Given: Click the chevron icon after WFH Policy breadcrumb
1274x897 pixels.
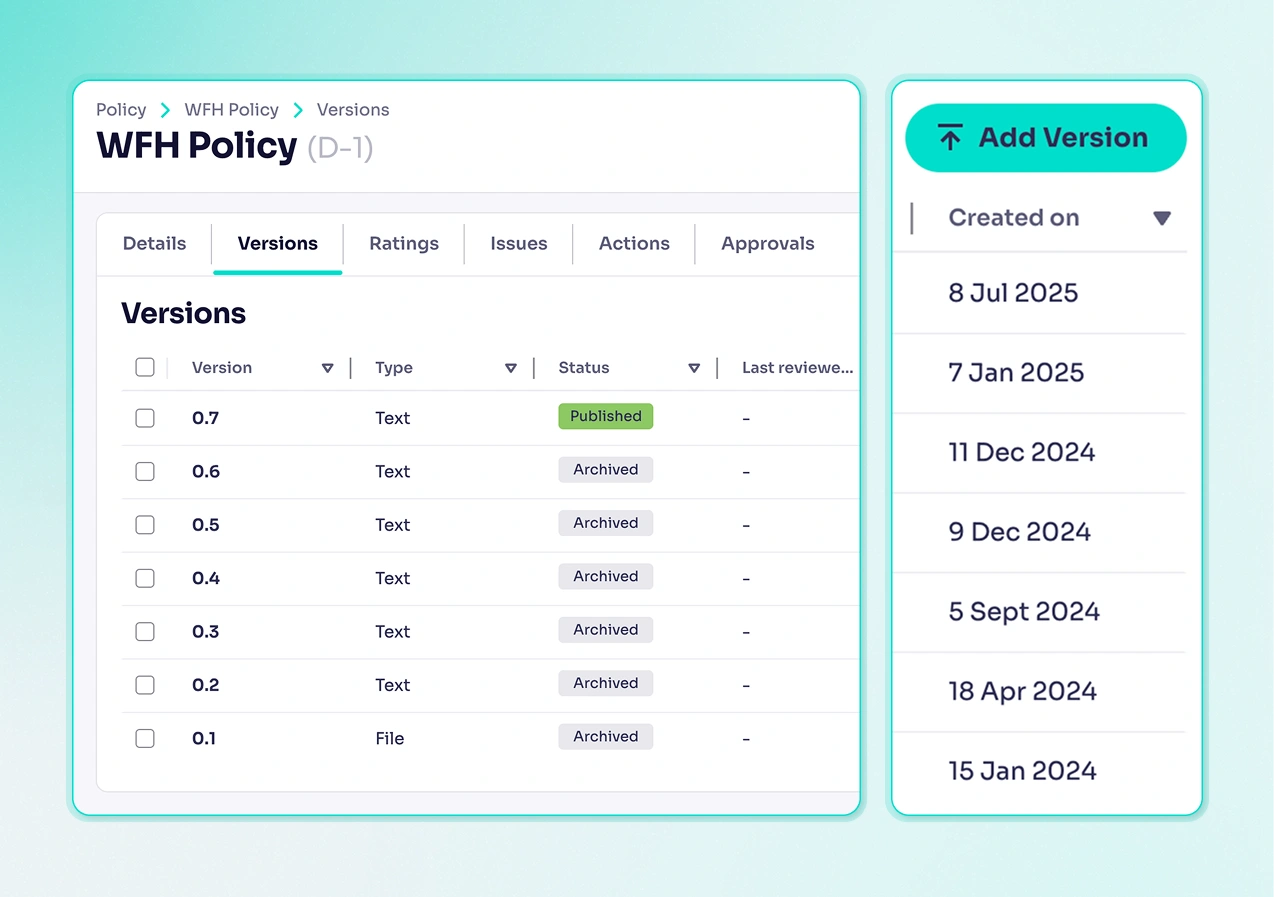Looking at the screenshot, I should click(x=298, y=110).
